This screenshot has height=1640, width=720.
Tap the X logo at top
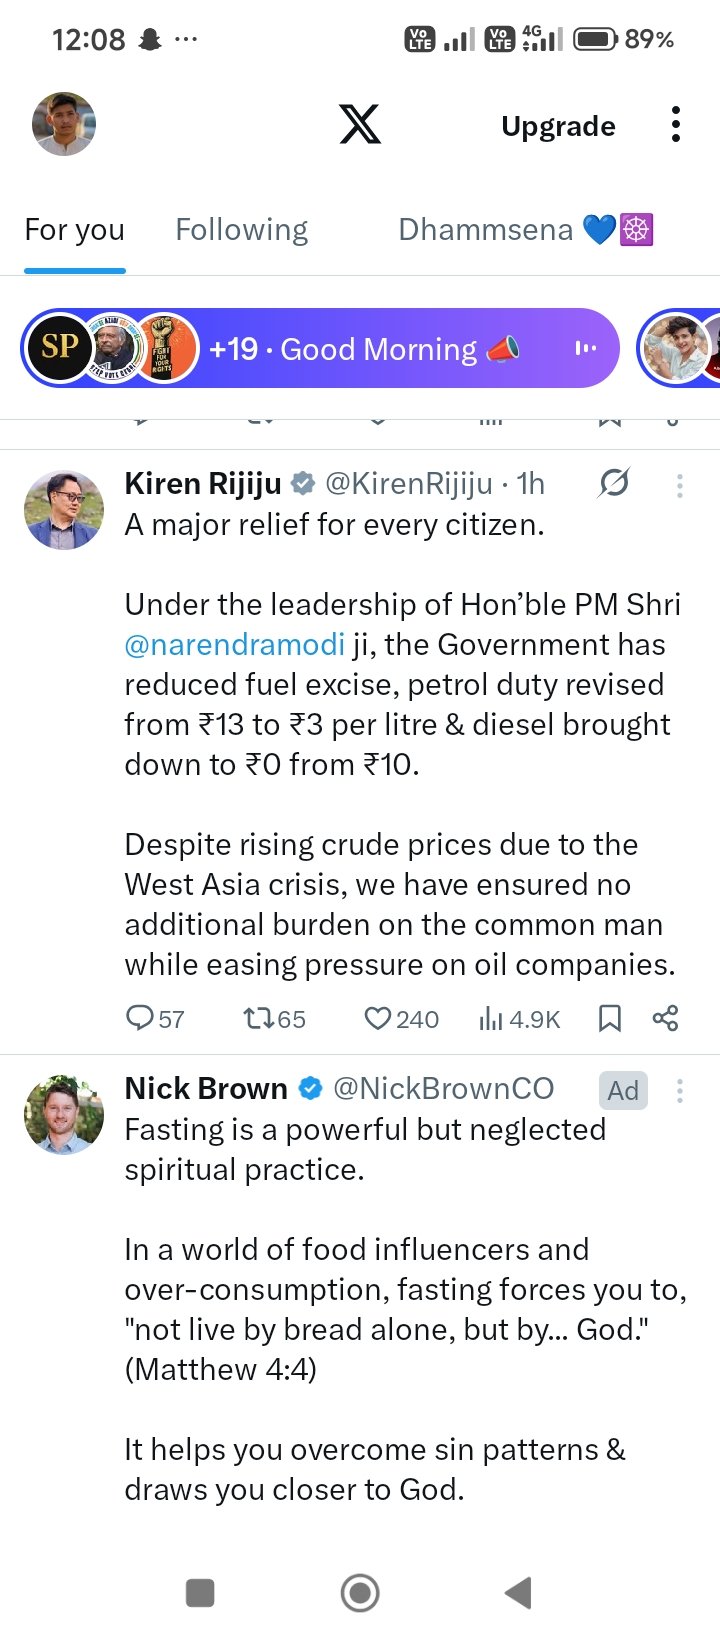360,125
